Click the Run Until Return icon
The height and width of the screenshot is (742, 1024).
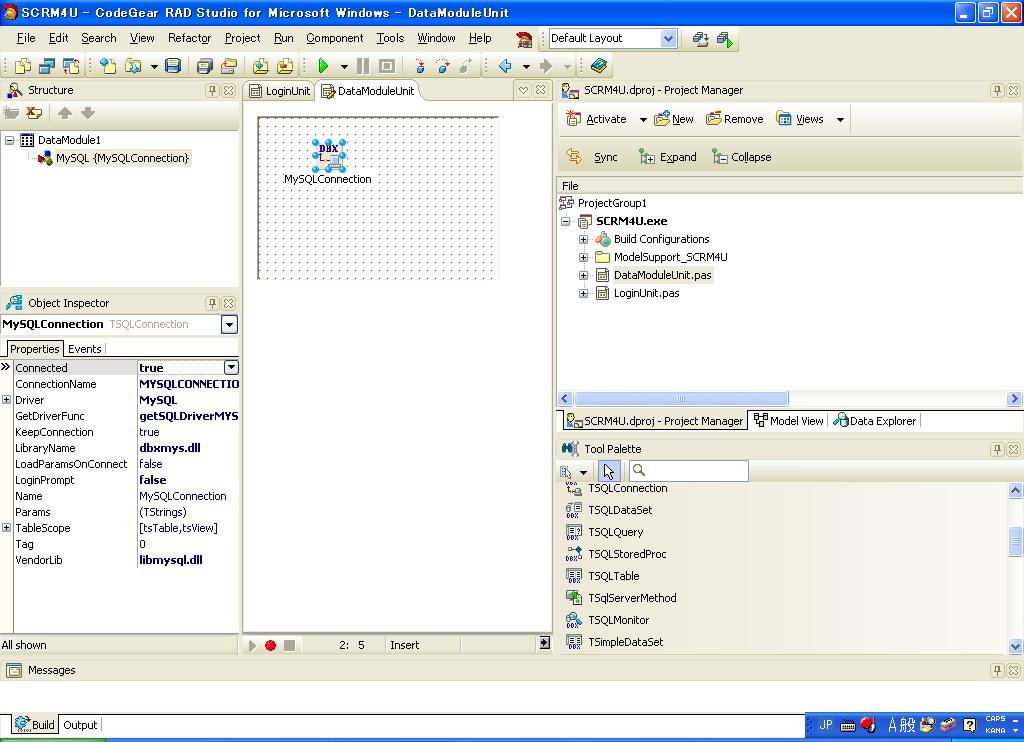(x=466, y=66)
